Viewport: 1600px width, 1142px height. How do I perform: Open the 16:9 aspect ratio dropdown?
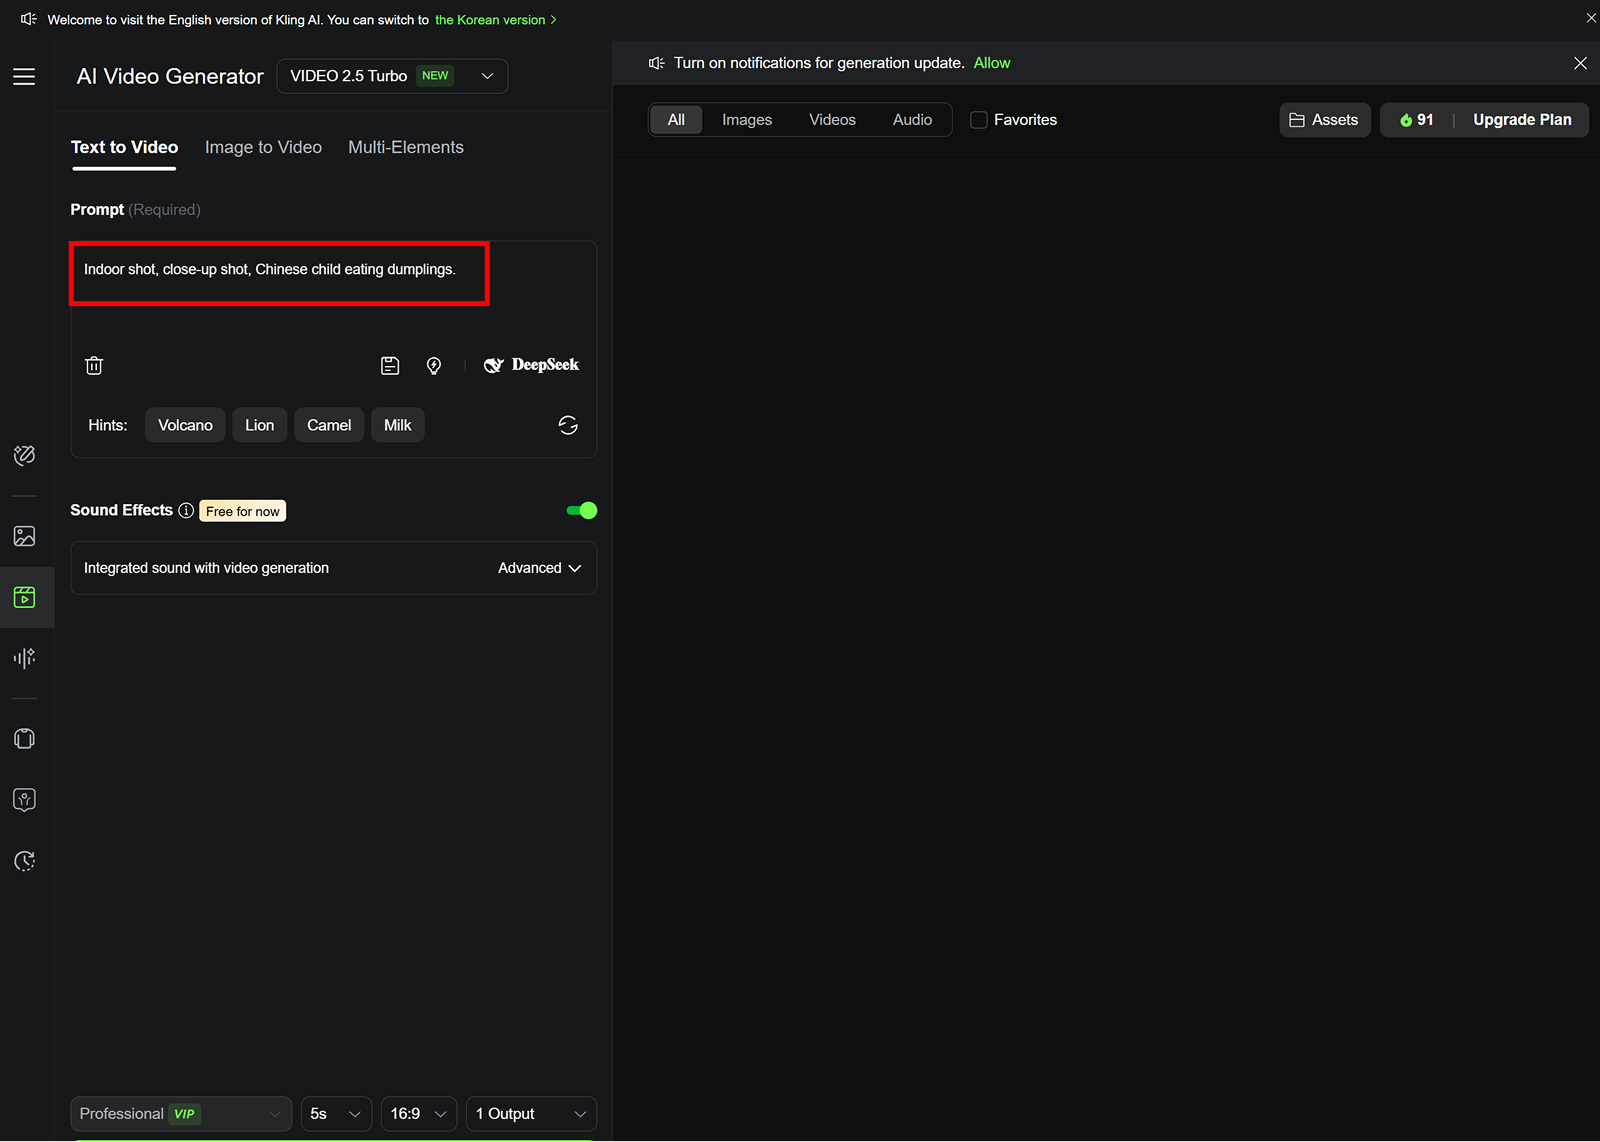[x=418, y=1113]
